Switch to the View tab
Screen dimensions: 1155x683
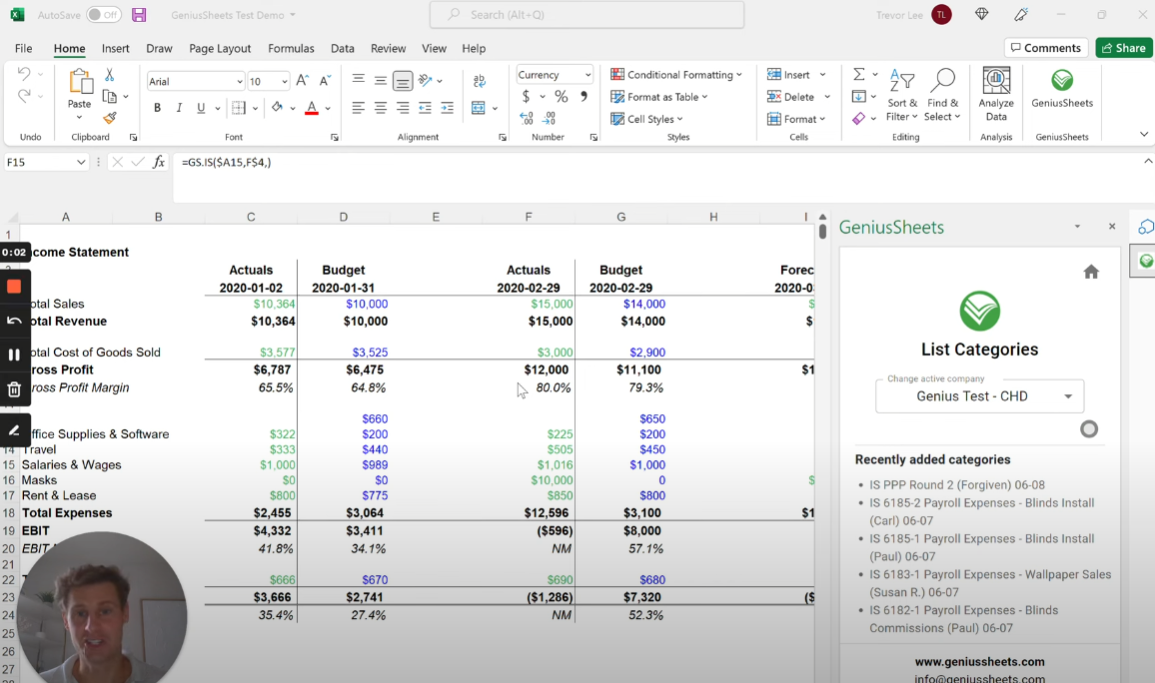(434, 48)
